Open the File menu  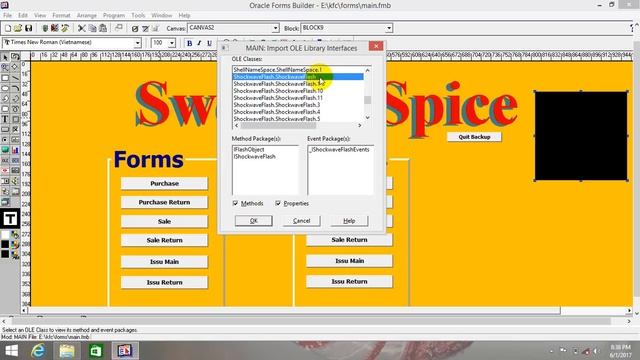point(7,16)
